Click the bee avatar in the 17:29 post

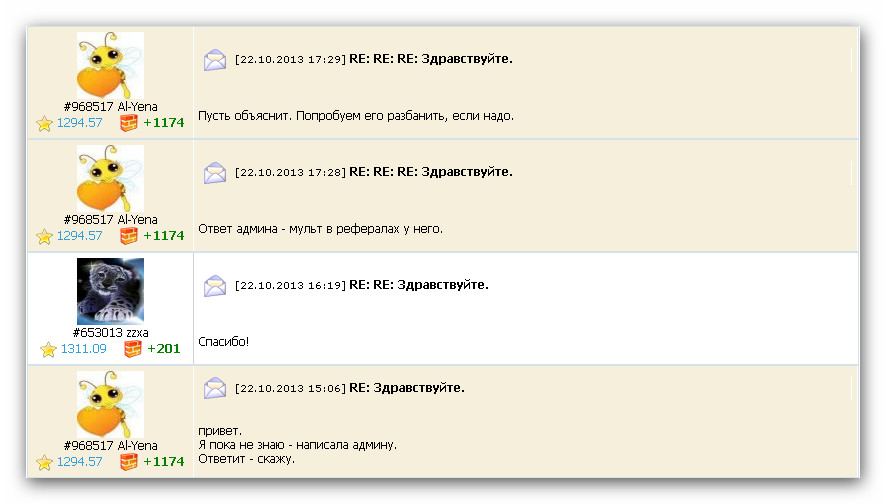[x=110, y=65]
